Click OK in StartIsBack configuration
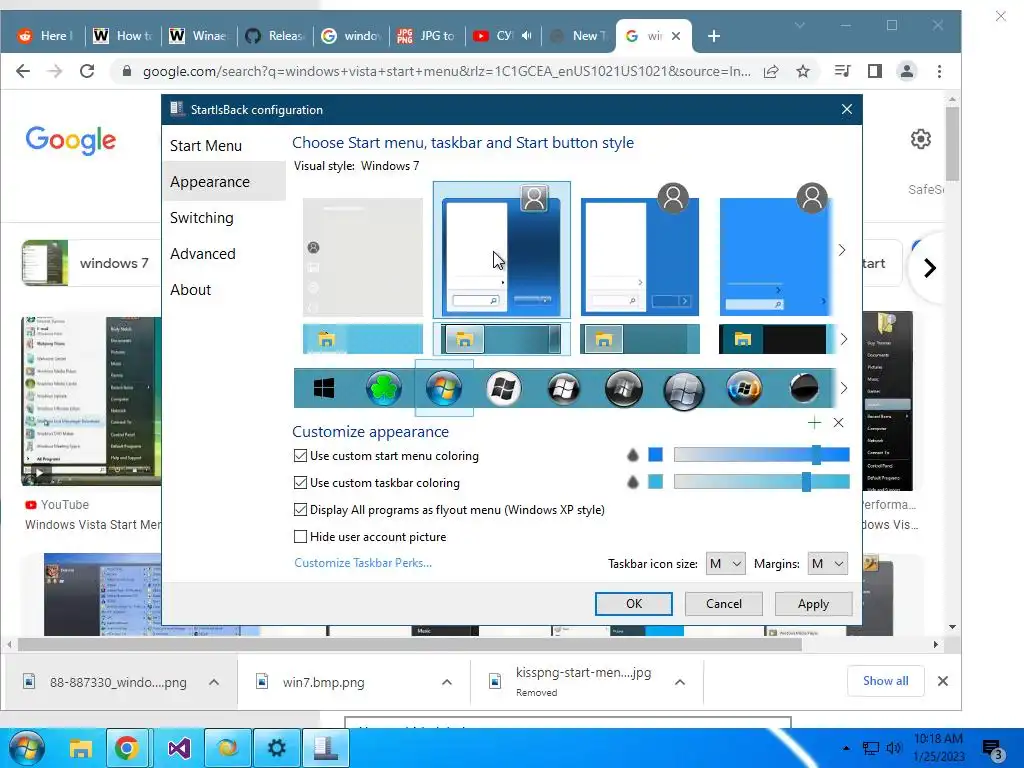1024x768 pixels. pos(633,604)
